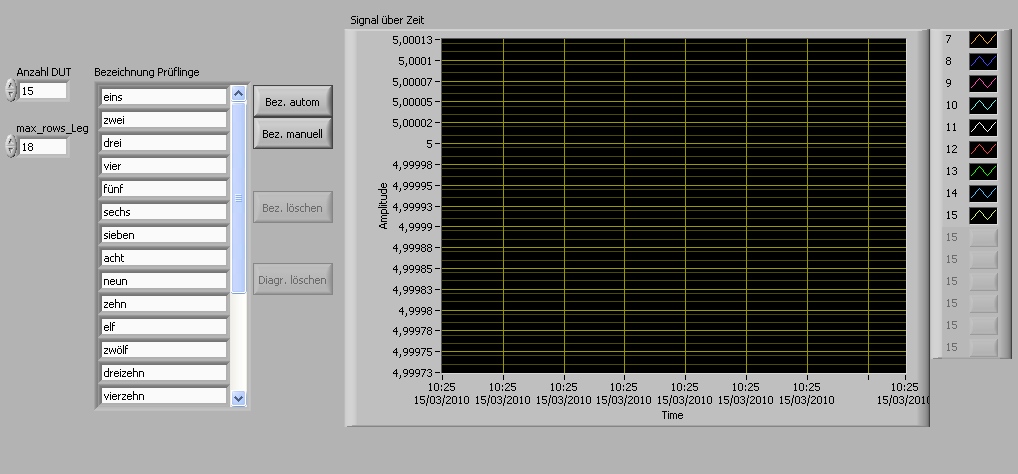
Task: Click the Diagr. löschen button
Action: (x=292, y=279)
